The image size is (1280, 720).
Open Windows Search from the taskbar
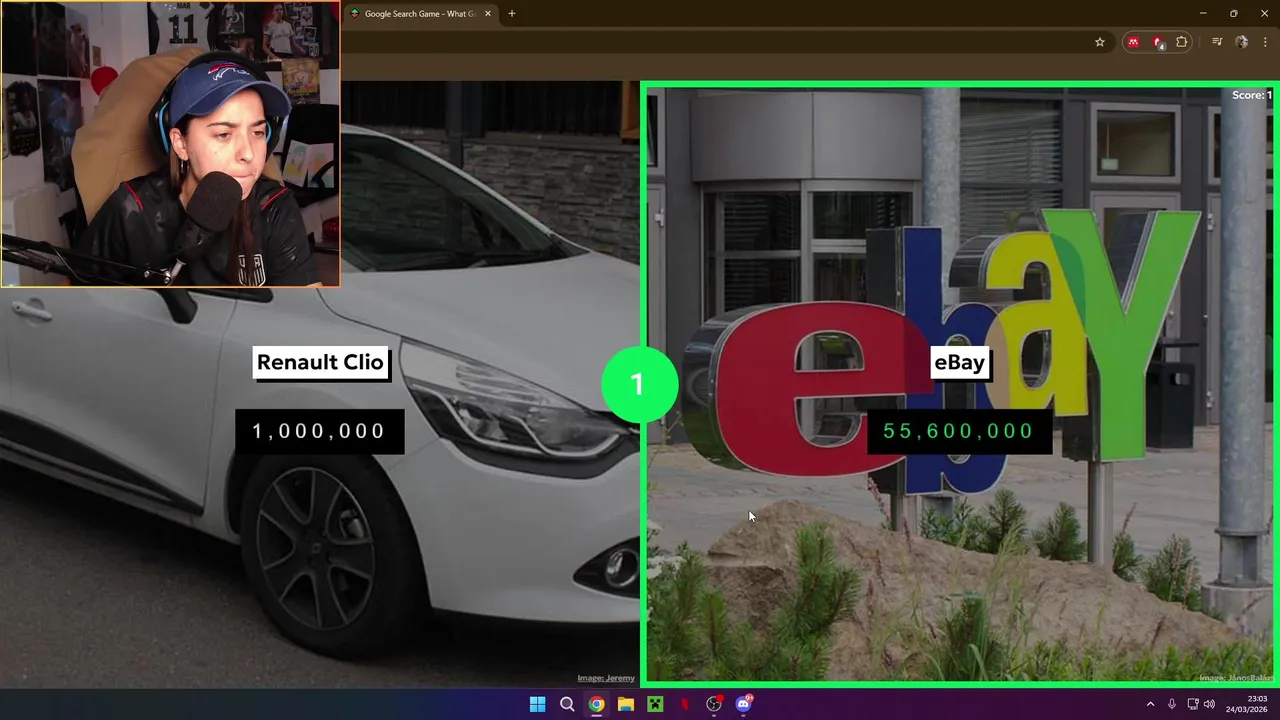pos(567,704)
